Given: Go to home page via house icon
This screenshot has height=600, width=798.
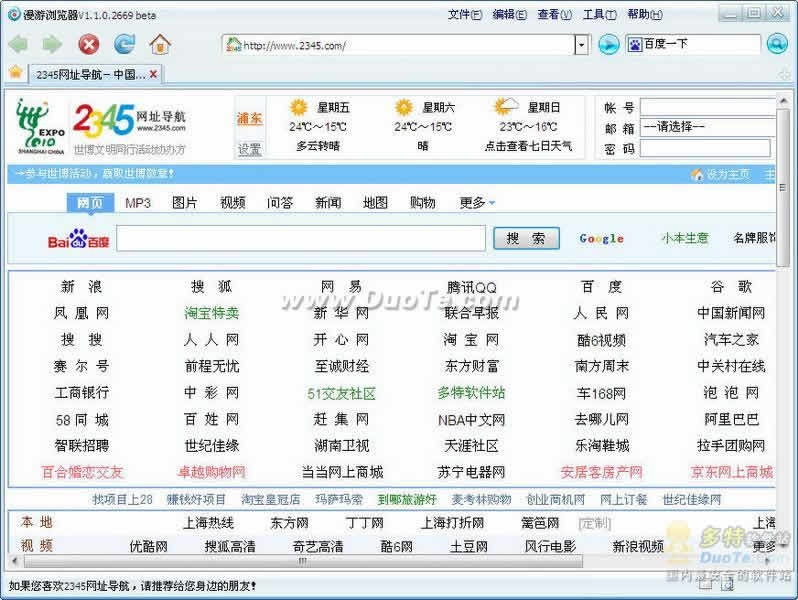Looking at the screenshot, I should [160, 44].
